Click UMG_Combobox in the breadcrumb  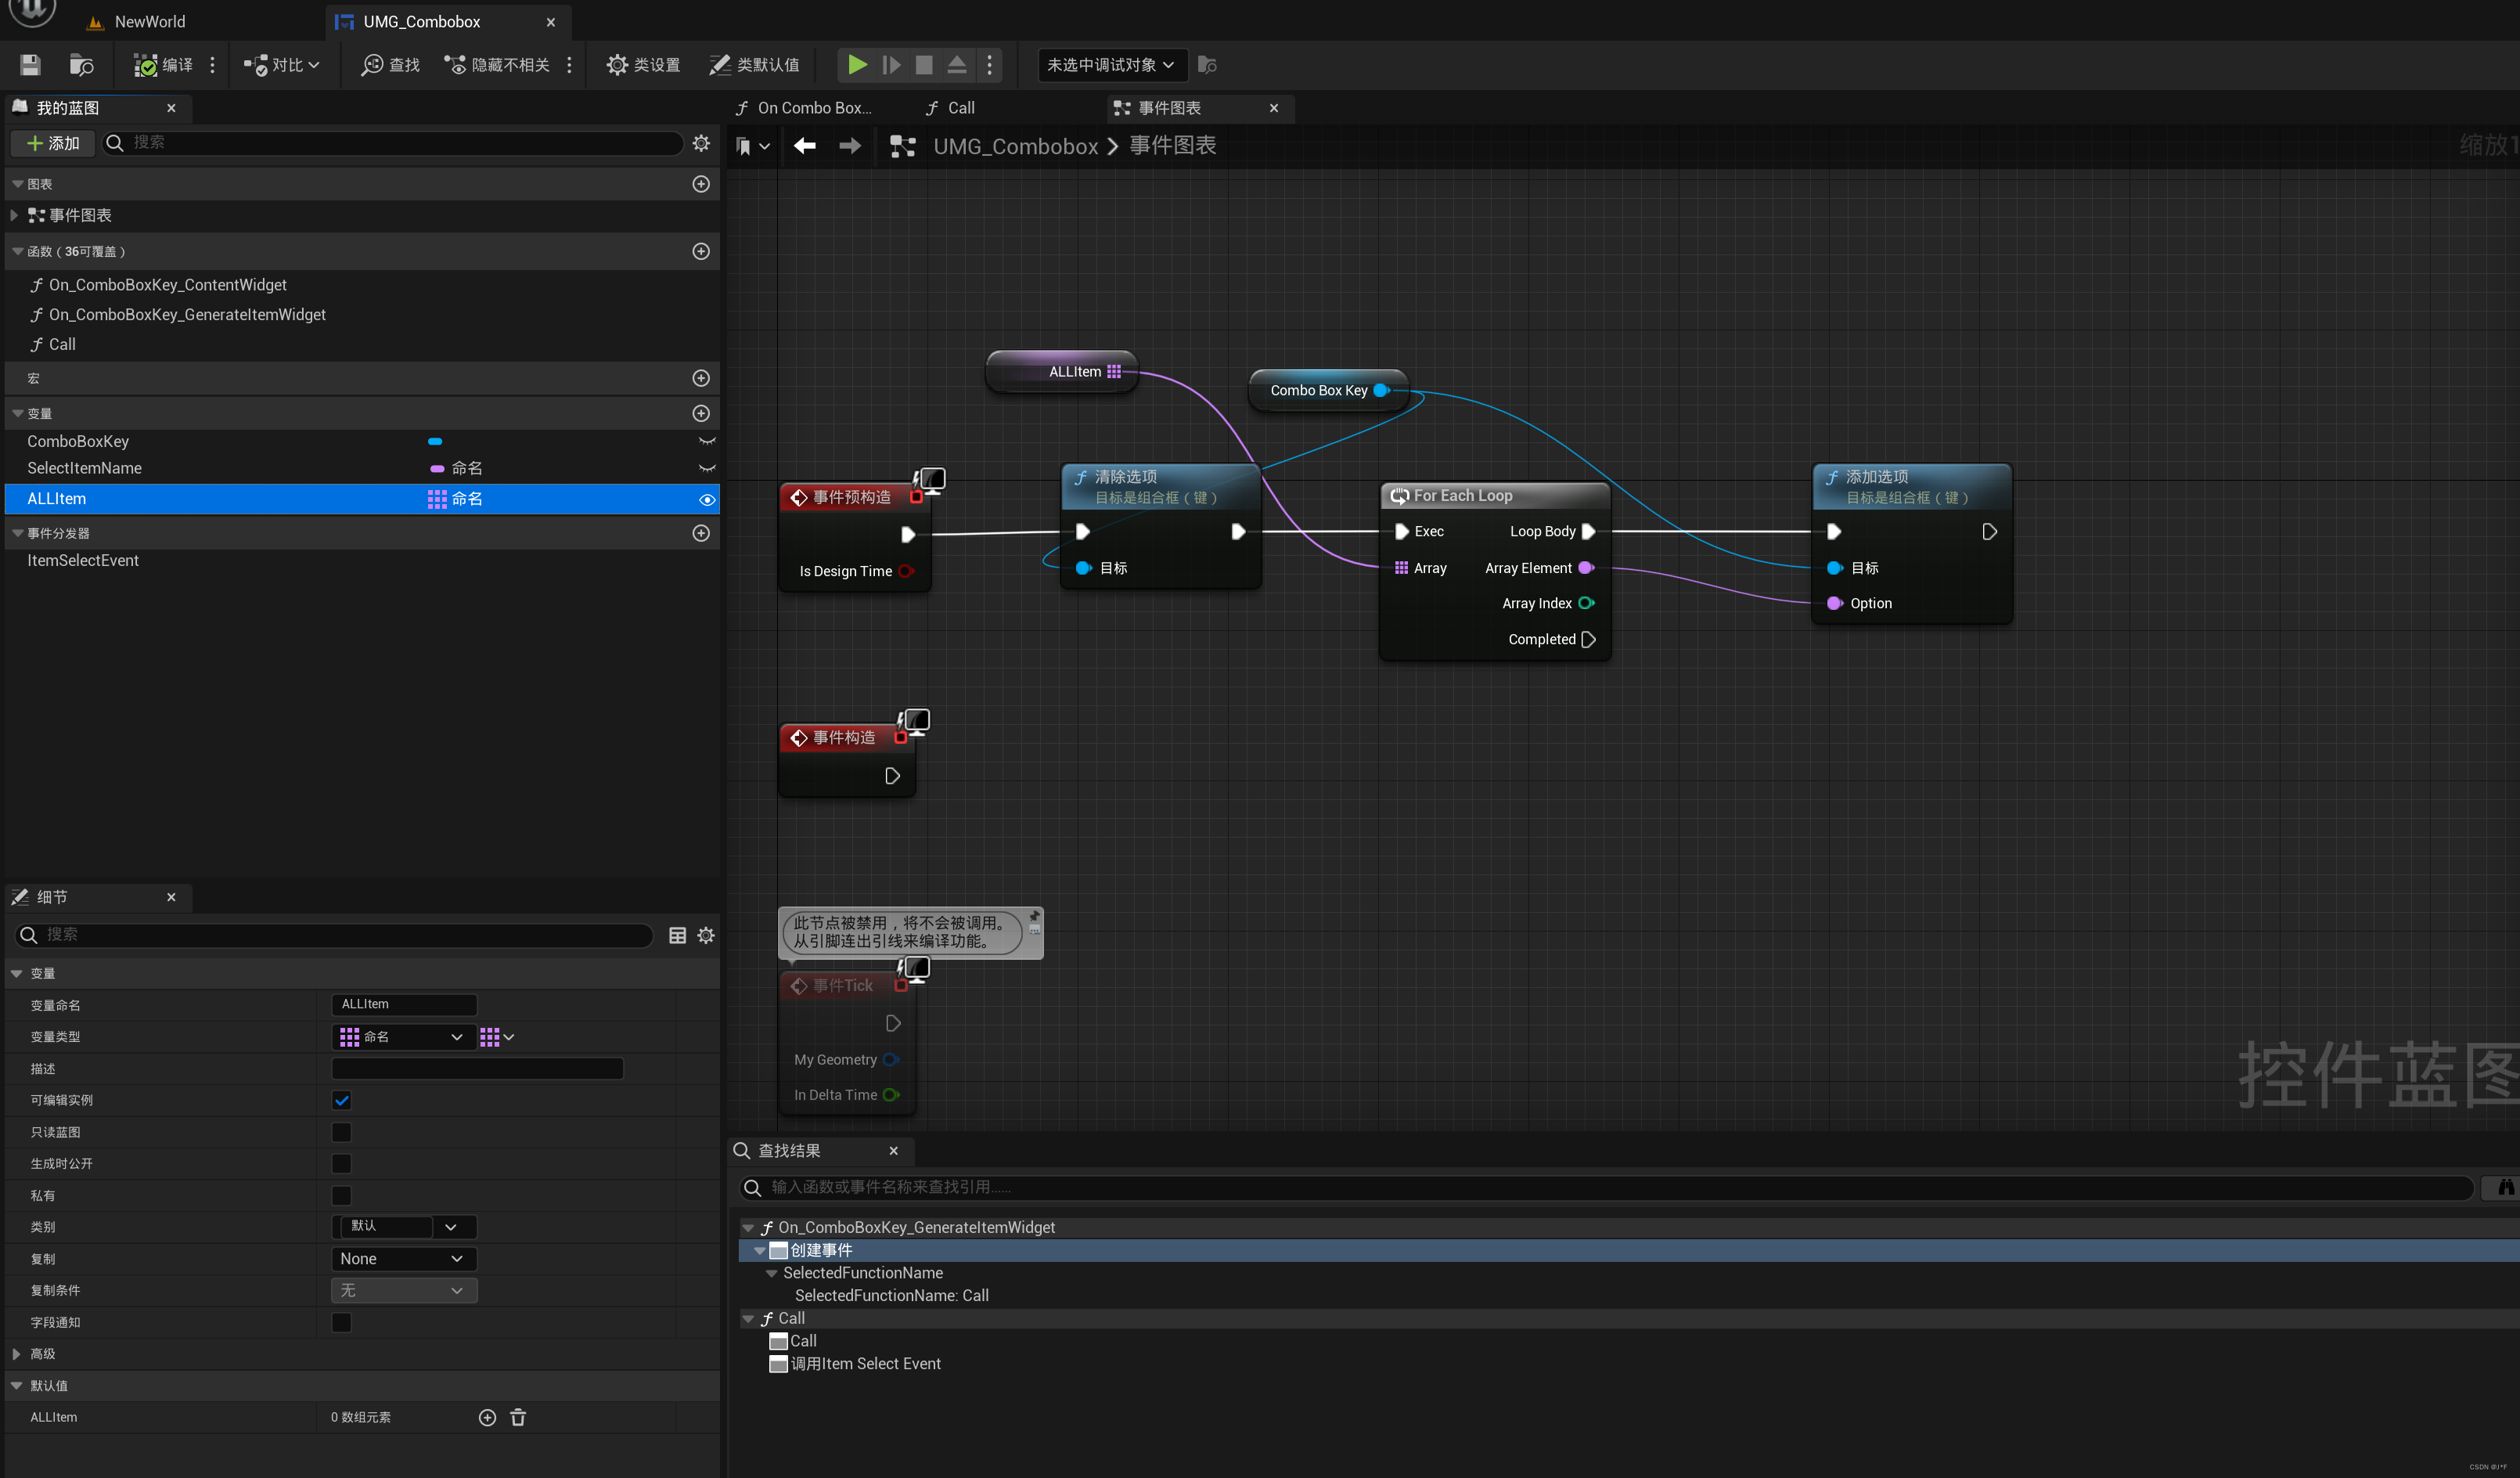coord(1015,146)
